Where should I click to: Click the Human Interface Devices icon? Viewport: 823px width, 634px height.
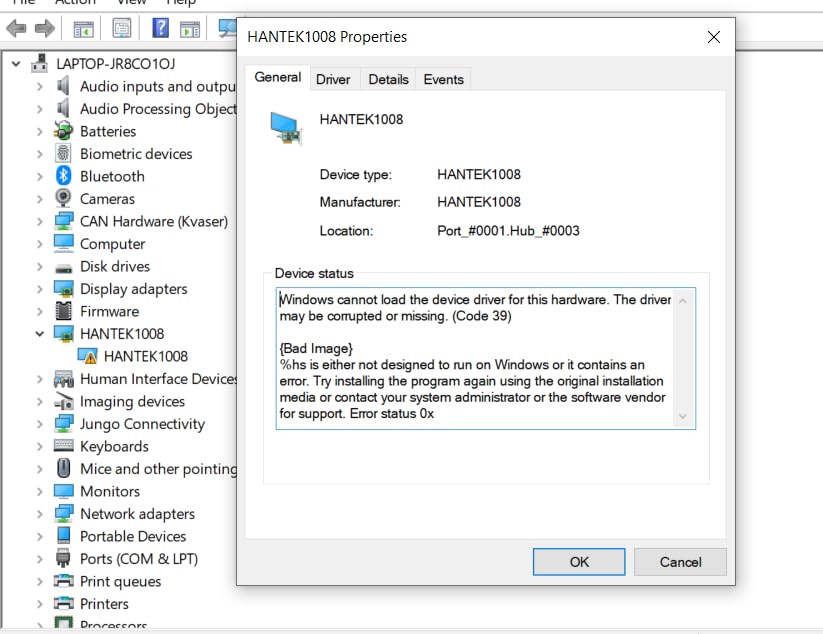pos(64,378)
